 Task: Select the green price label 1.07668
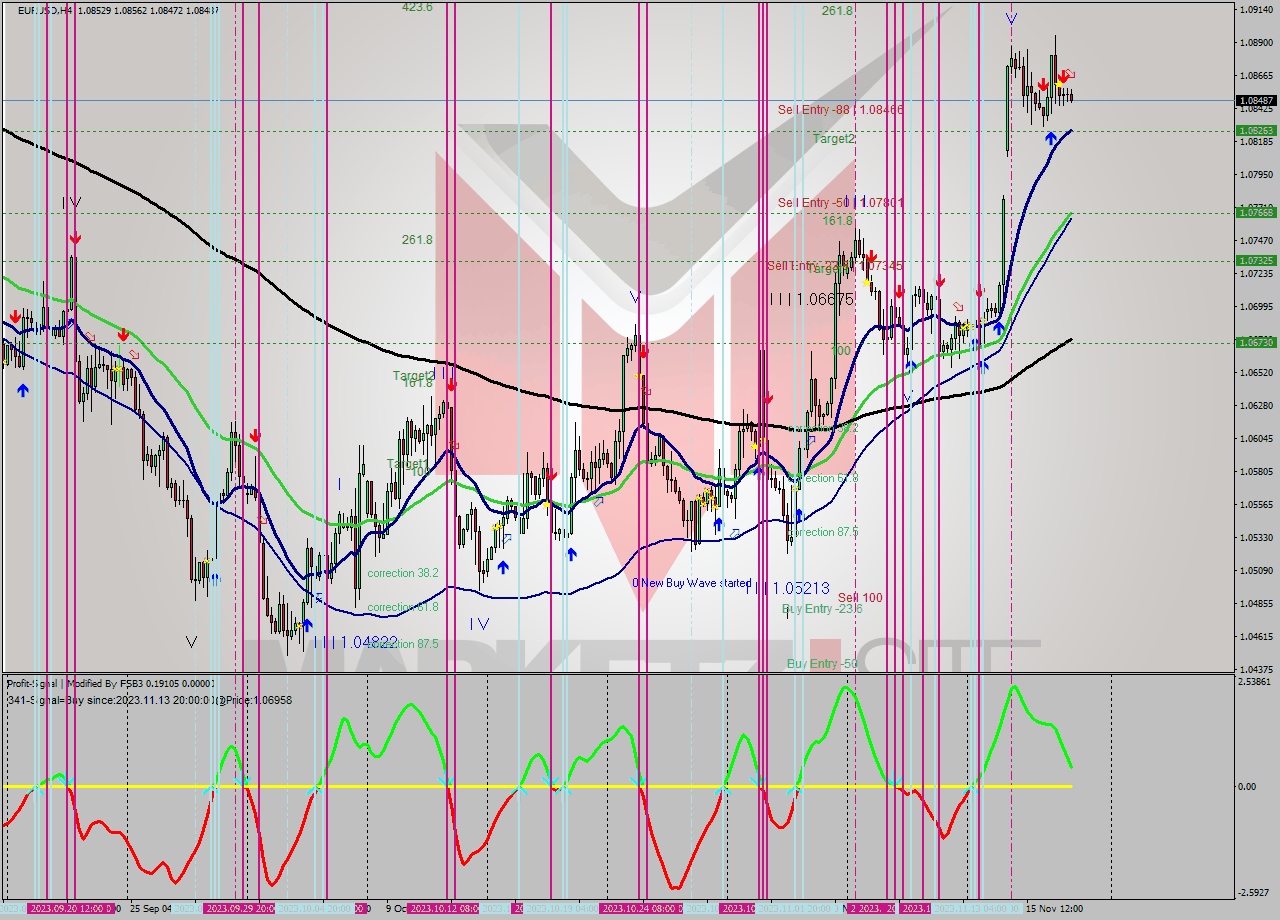pyautogui.click(x=1256, y=213)
